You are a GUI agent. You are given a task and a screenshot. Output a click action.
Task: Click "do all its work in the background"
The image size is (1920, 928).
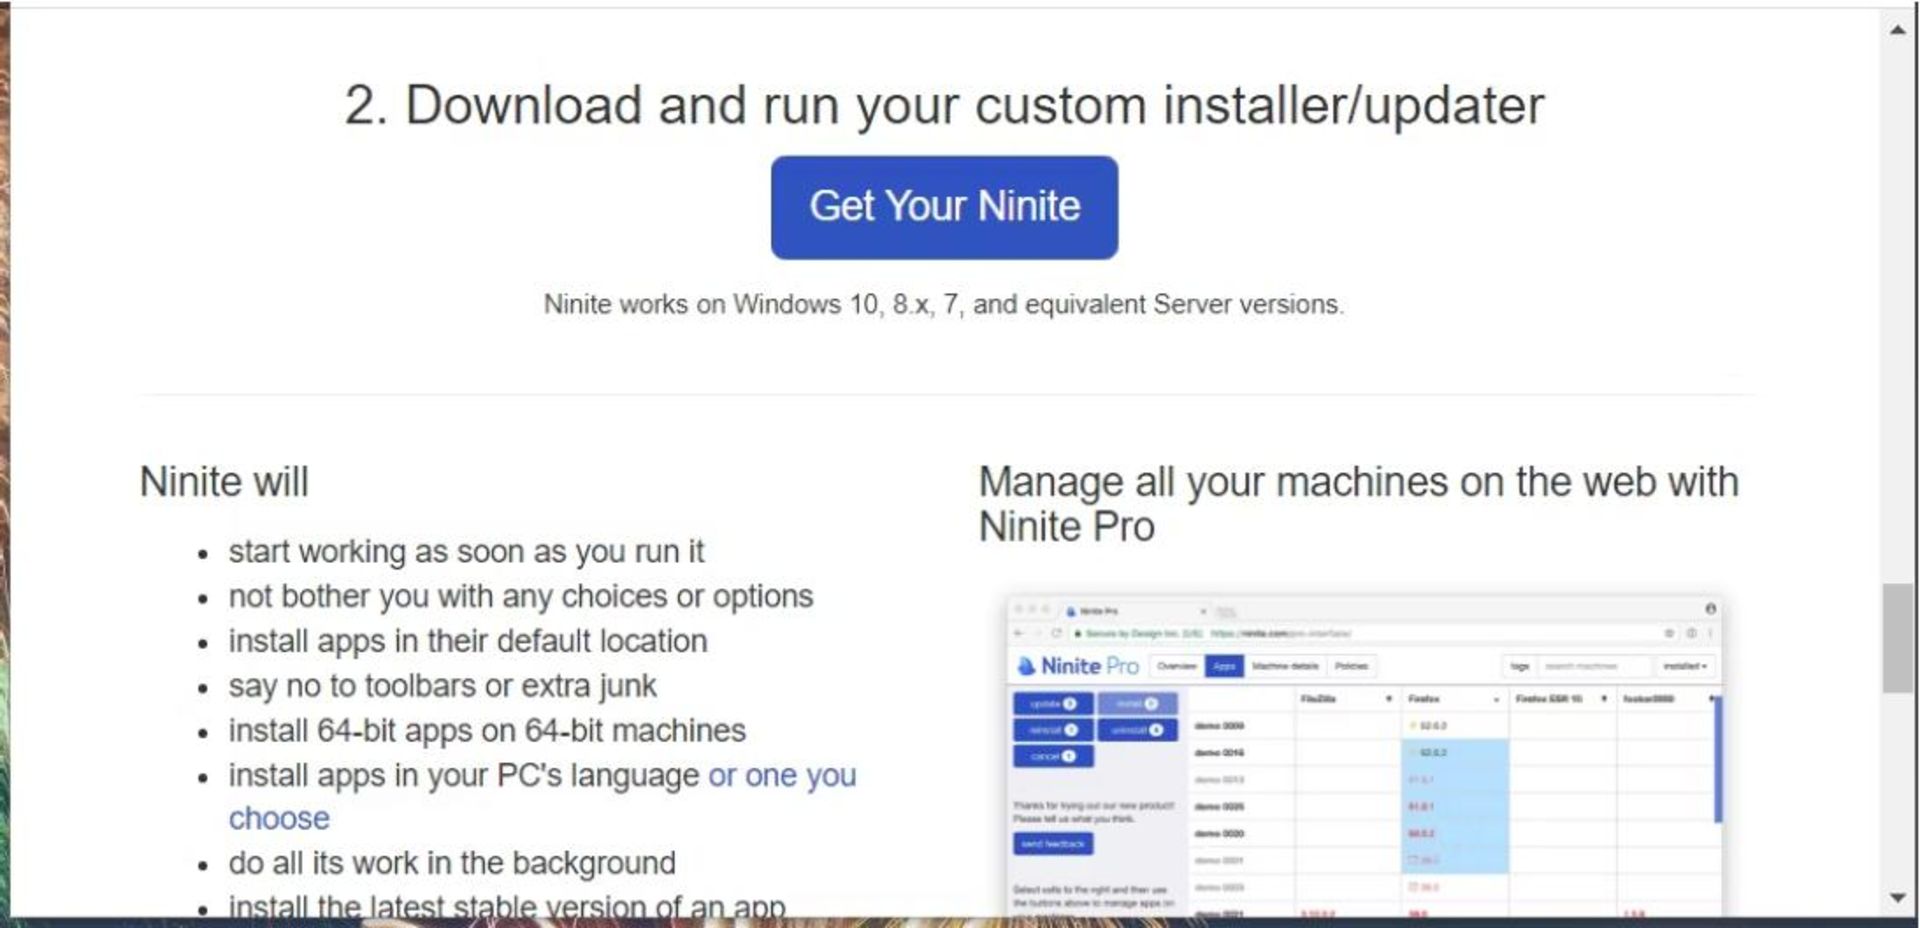(452, 863)
